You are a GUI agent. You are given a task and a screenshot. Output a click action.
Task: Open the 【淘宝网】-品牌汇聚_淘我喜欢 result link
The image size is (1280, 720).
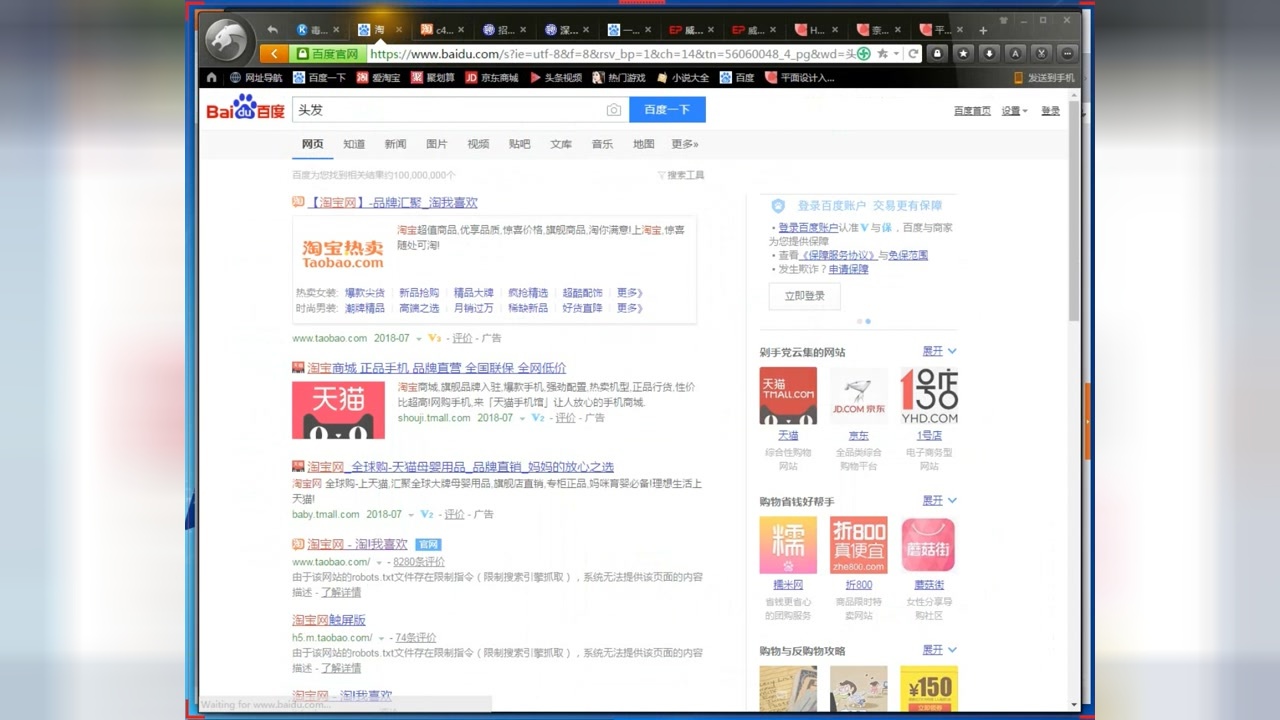tap(393, 202)
